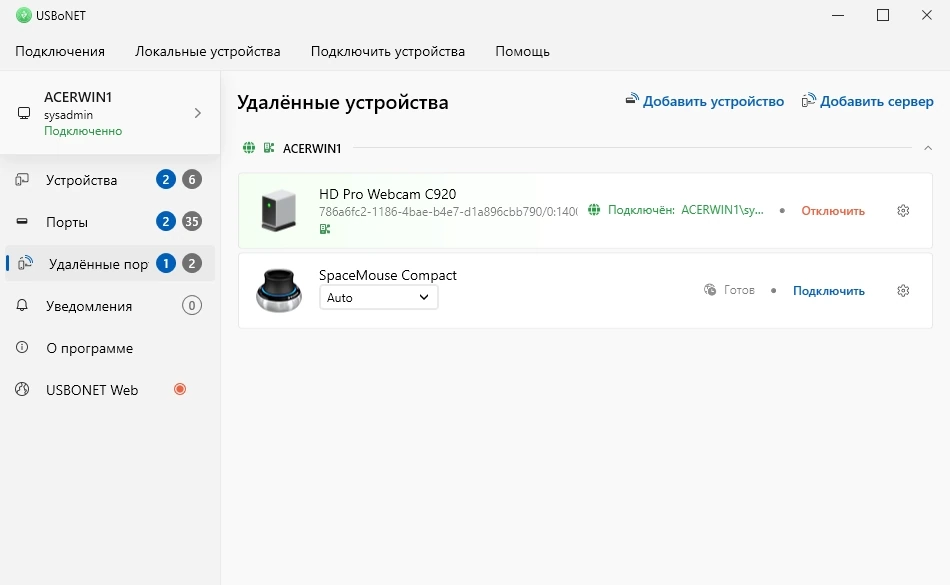Click the Готов status text

tap(739, 290)
